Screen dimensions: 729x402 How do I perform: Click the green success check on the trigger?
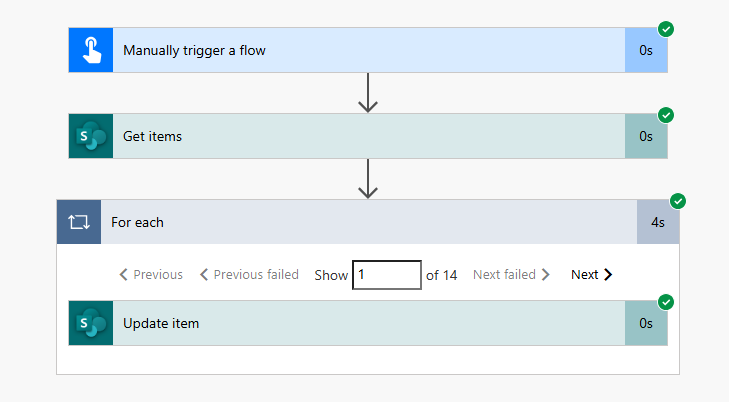666,29
